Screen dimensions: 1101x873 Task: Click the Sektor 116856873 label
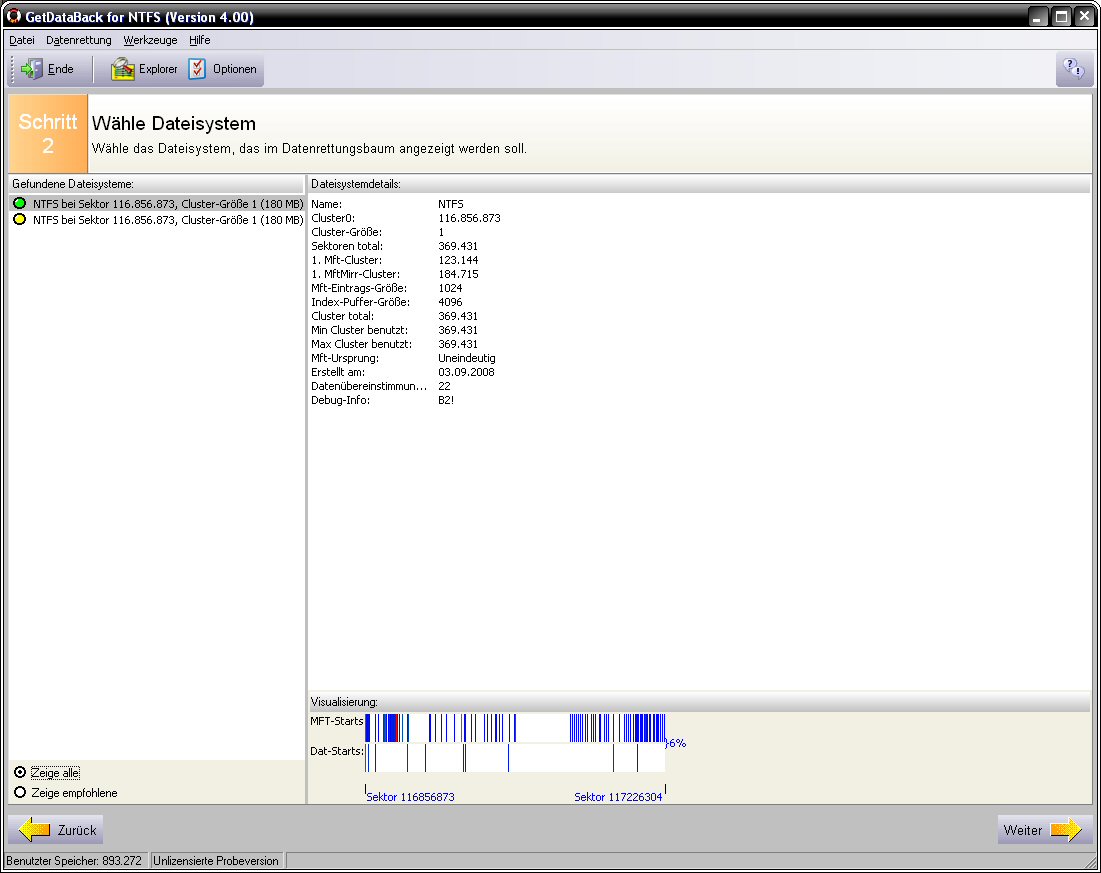(x=410, y=797)
